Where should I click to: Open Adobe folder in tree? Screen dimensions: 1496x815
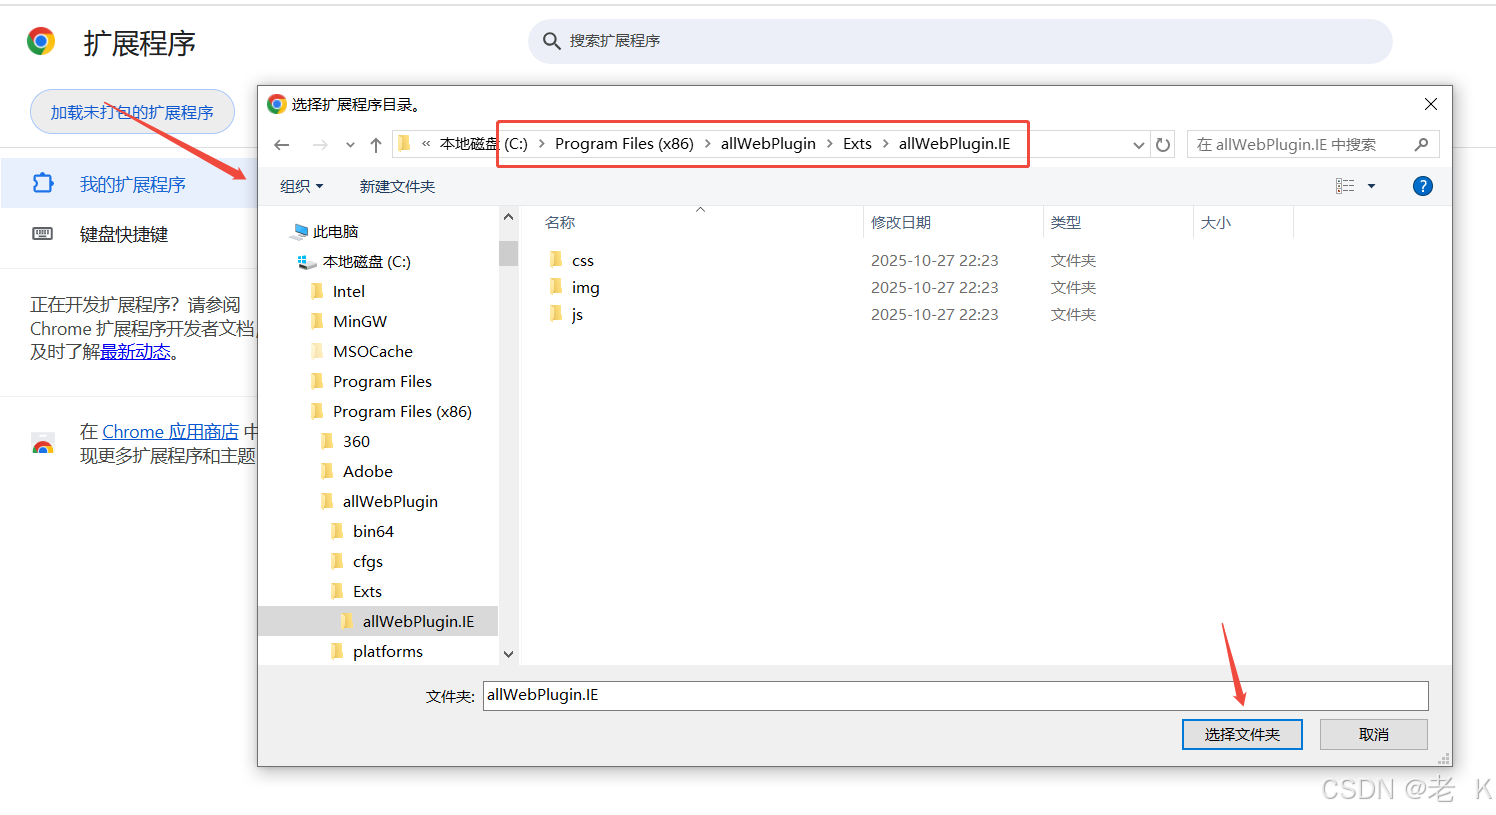pyautogui.click(x=367, y=471)
